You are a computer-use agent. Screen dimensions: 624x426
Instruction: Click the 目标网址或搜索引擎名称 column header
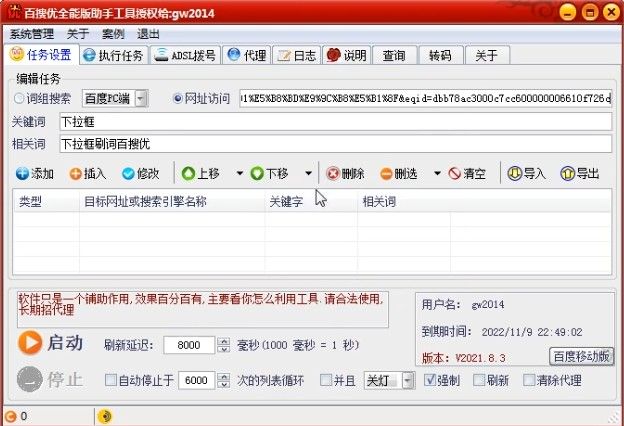[x=172, y=202]
